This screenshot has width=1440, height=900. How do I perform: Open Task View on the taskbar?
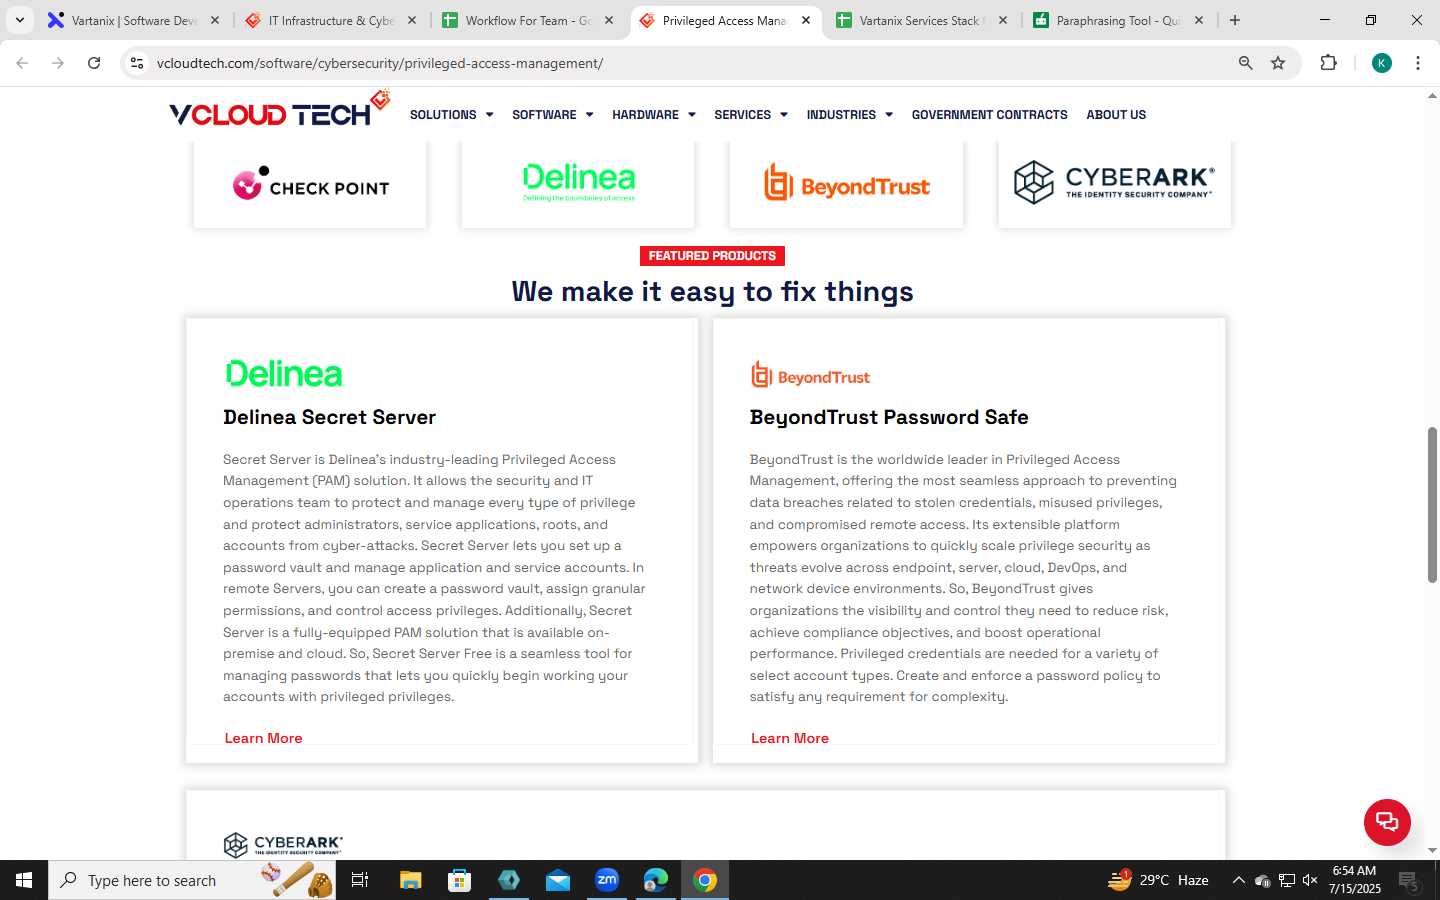coord(360,880)
